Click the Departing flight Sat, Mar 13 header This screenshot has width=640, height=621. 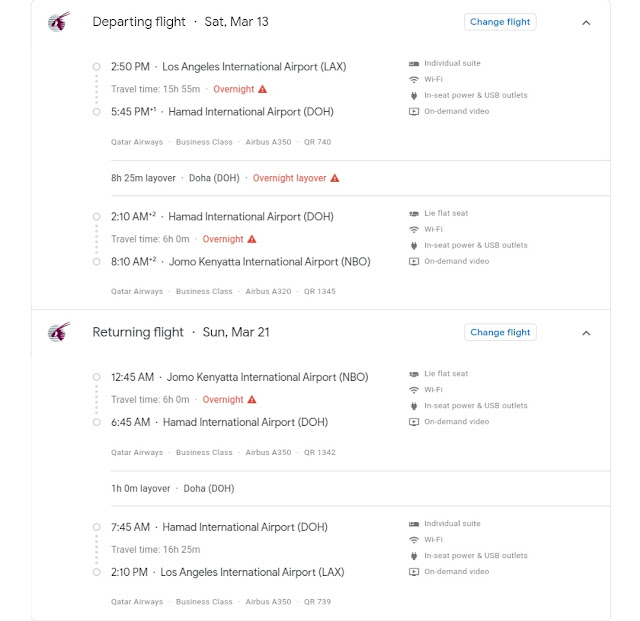180,22
